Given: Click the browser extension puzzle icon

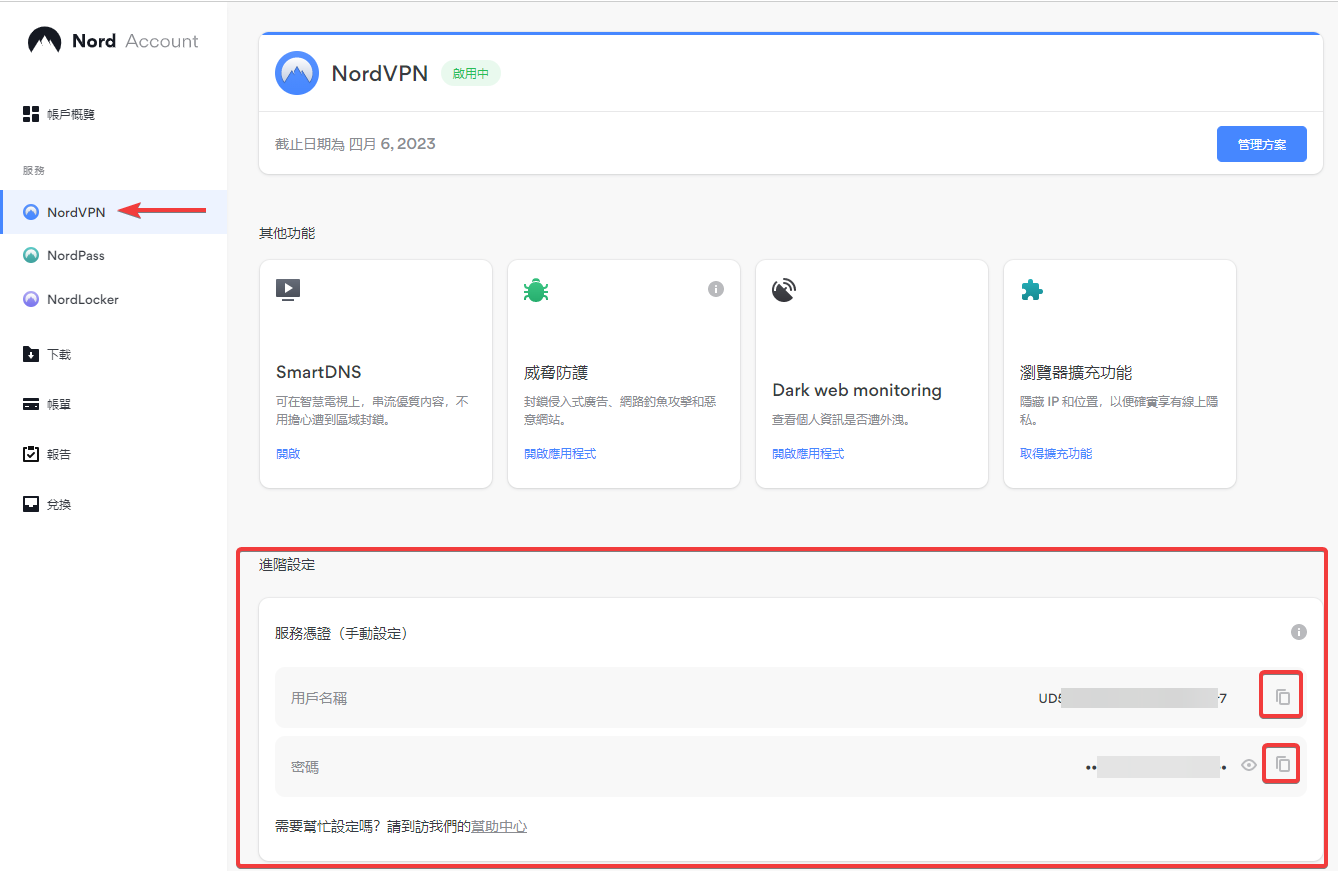Looking at the screenshot, I should click(x=1032, y=290).
